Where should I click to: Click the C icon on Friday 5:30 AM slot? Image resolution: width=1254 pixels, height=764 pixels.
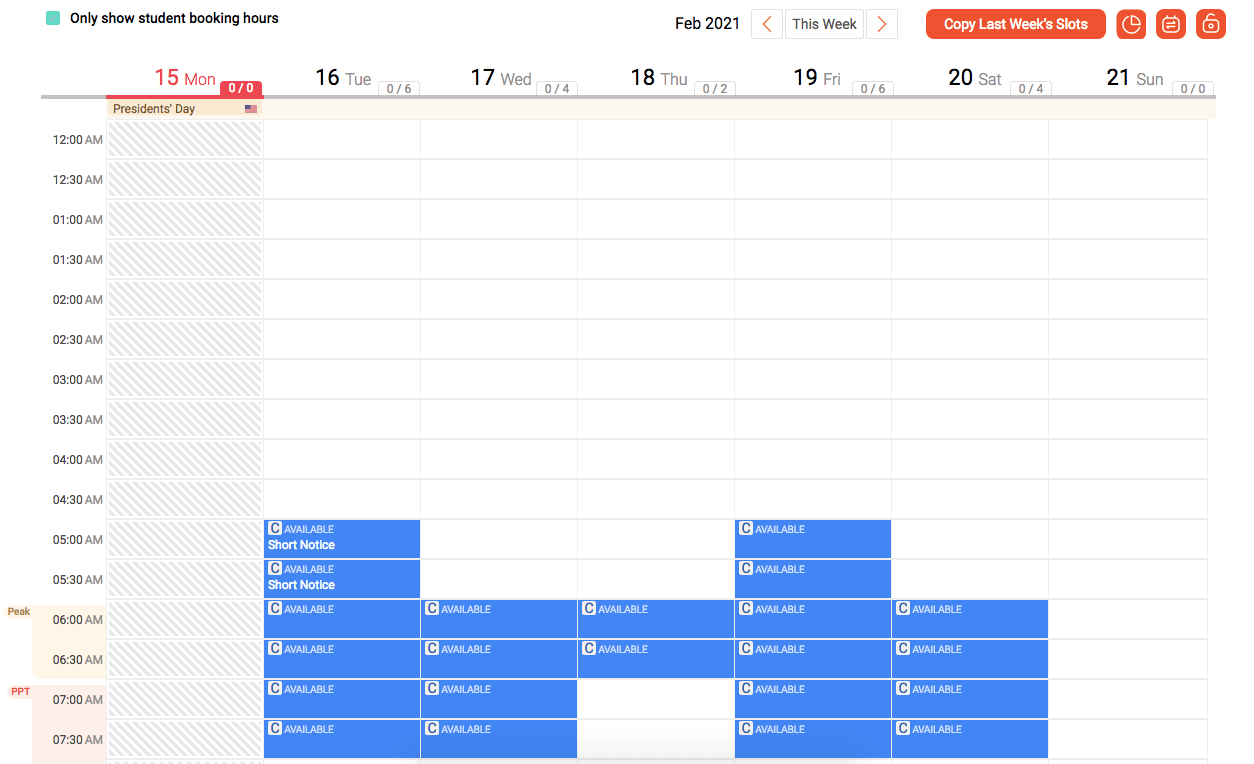coord(746,568)
